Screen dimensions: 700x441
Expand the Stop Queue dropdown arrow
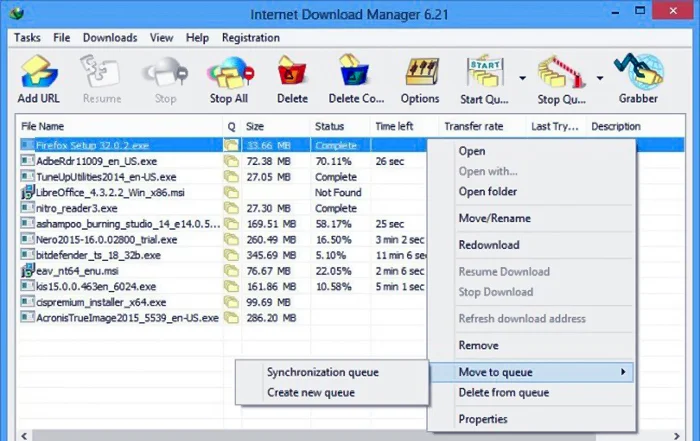pos(600,78)
